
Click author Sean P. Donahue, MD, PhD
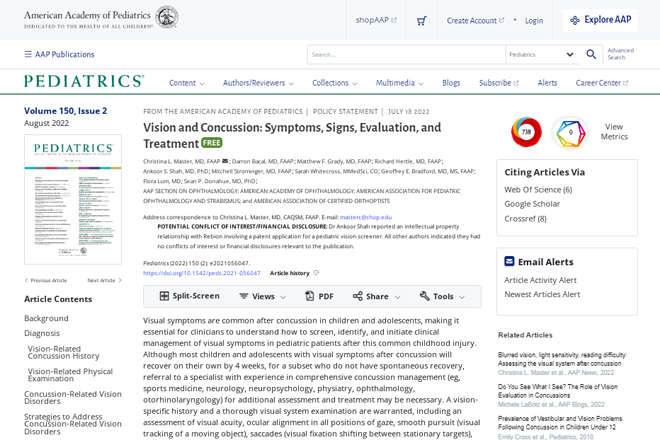click(219, 181)
